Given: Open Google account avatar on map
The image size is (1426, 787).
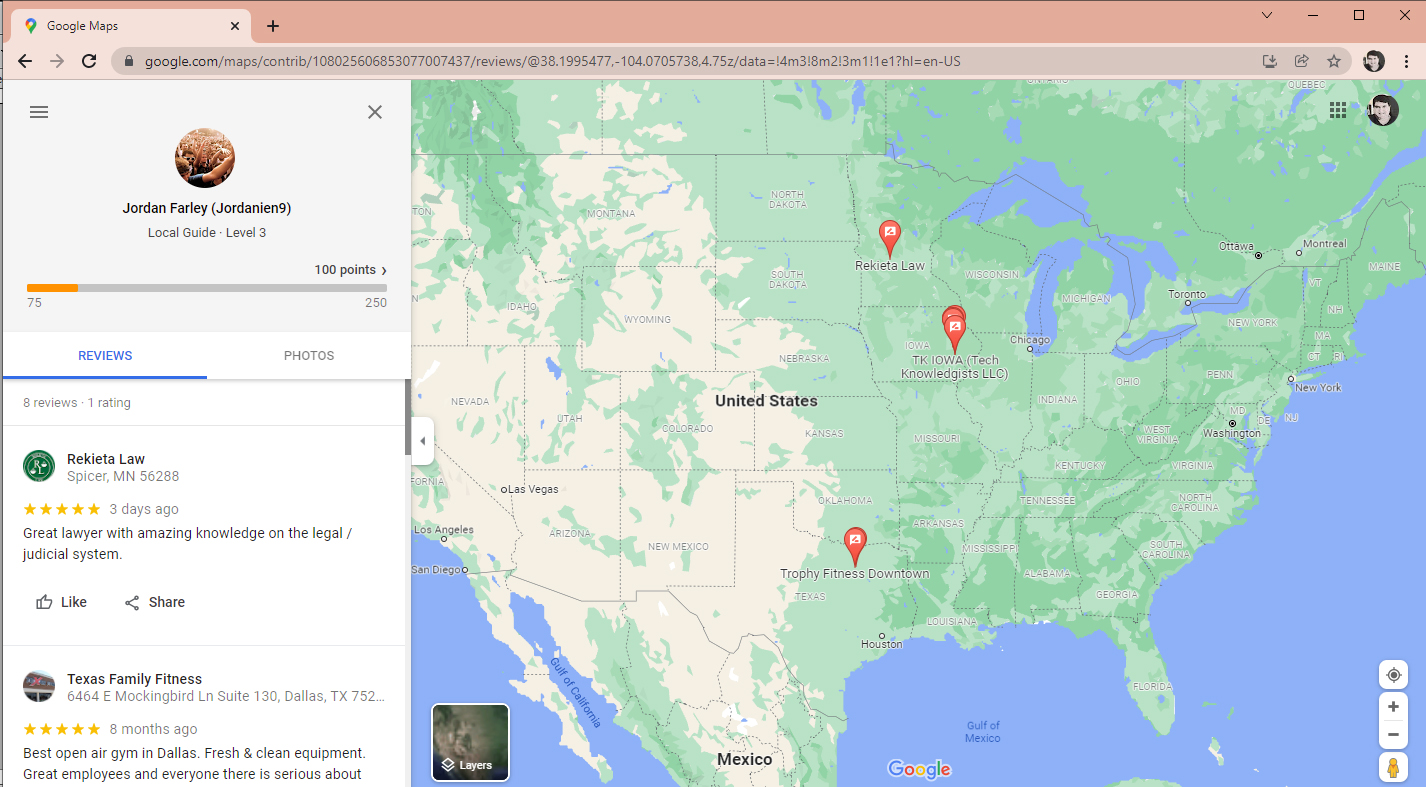Looking at the screenshot, I should 1383,110.
